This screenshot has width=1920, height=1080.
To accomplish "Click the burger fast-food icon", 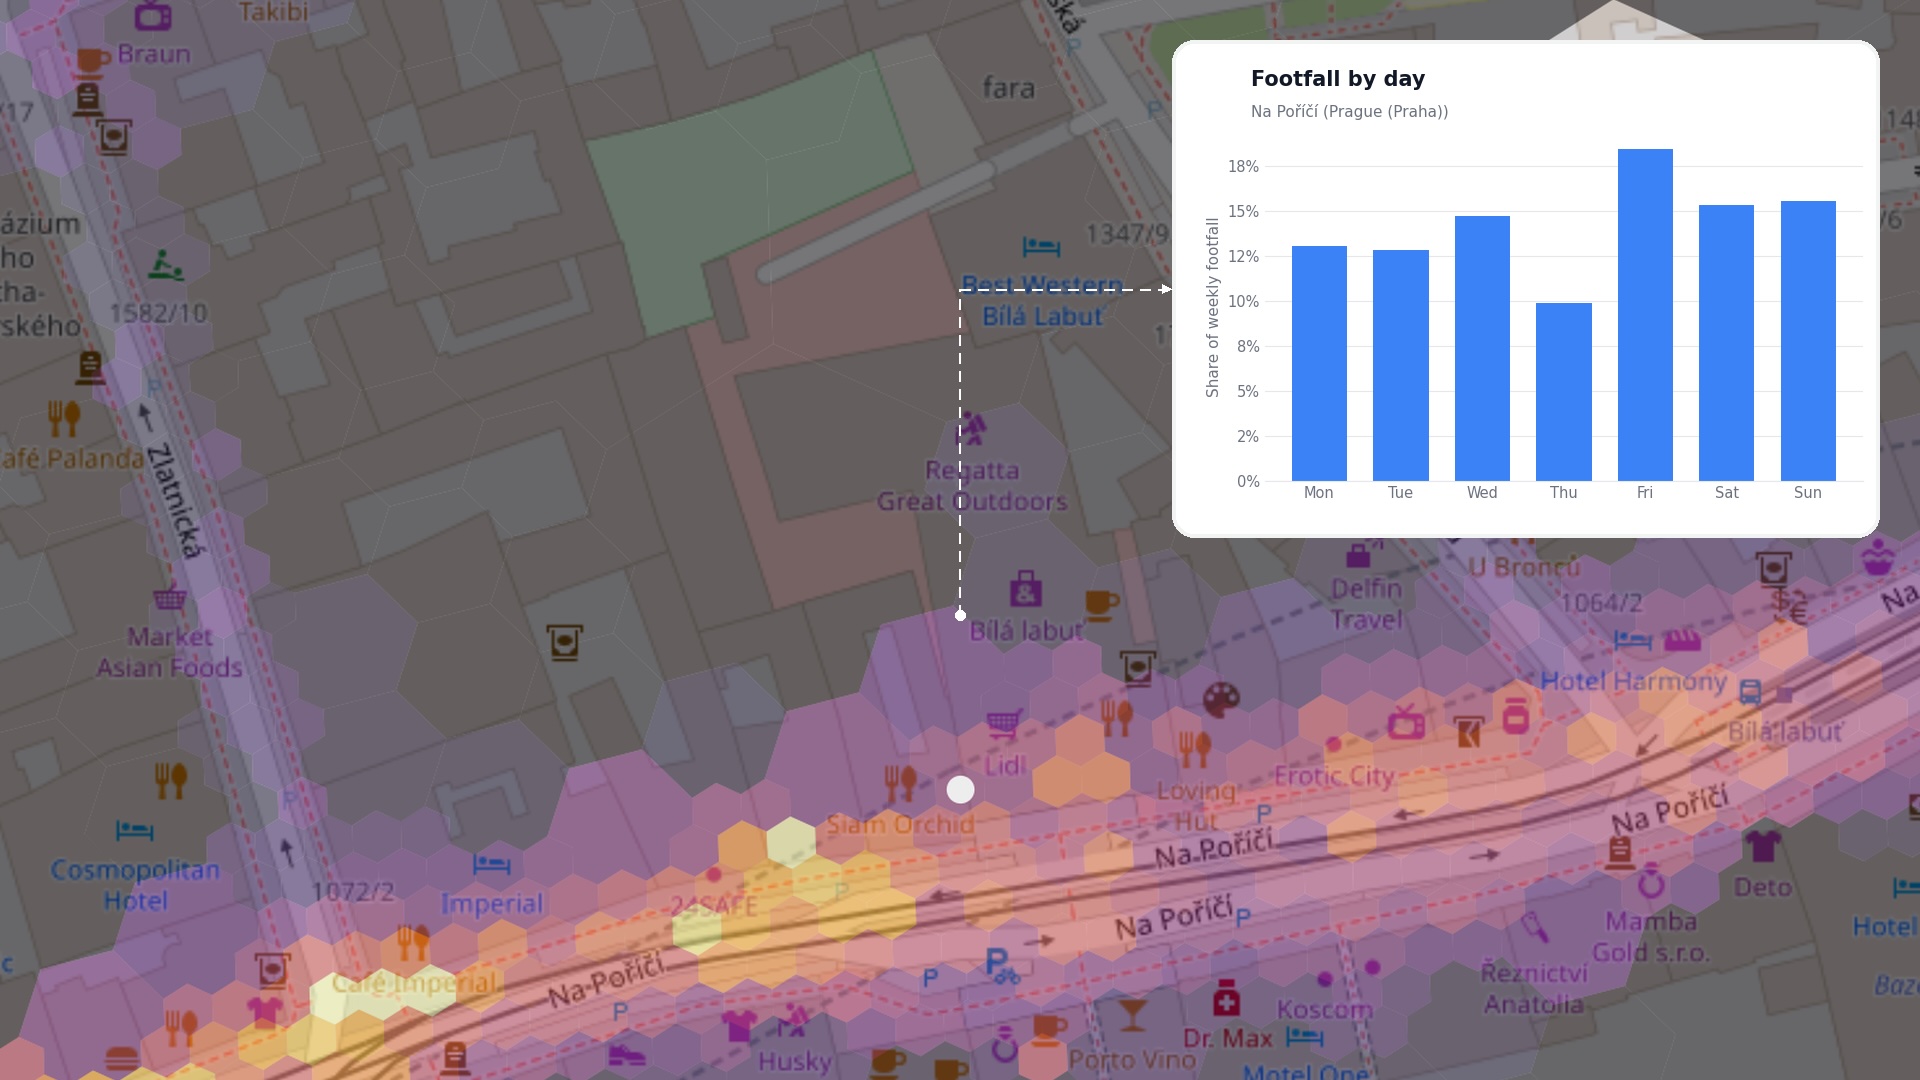I will point(122,1058).
